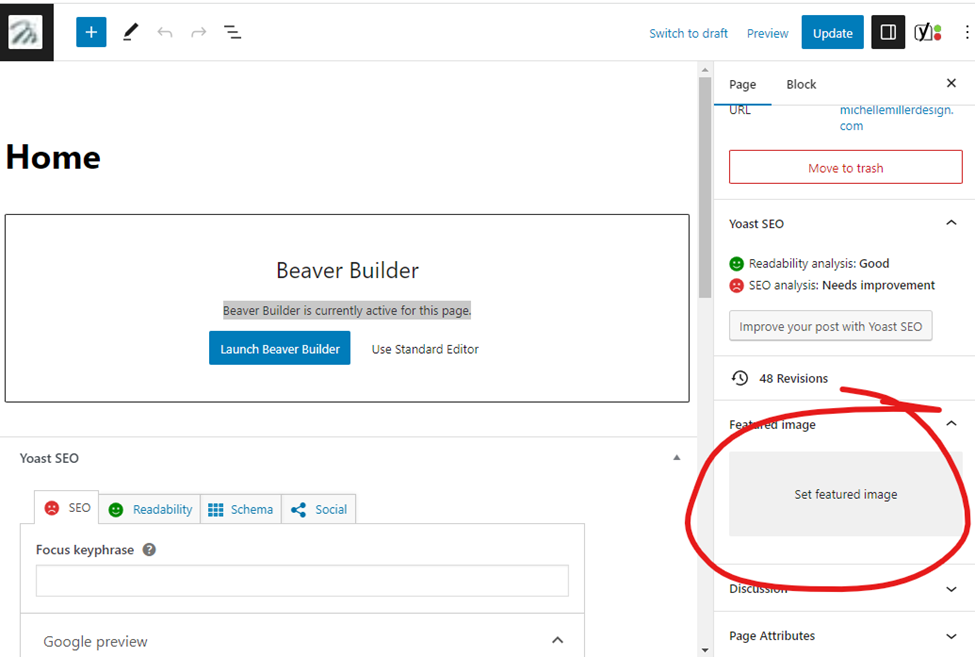Click the Home page title
This screenshot has height=657, width=975.
click(x=53, y=157)
